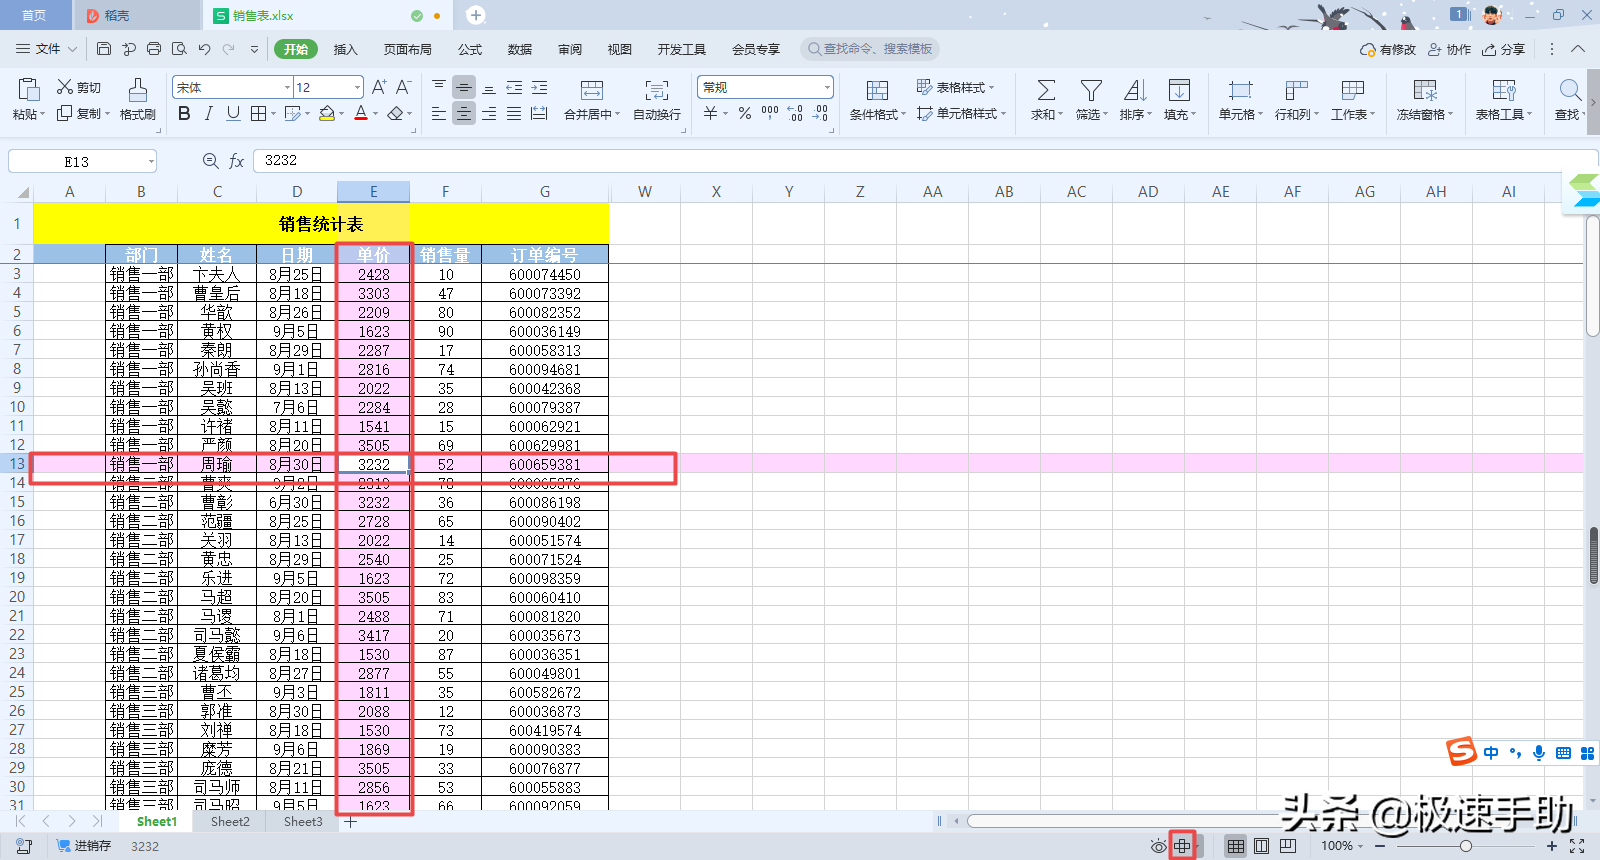
Task: Toggle bold formatting
Action: point(184,114)
